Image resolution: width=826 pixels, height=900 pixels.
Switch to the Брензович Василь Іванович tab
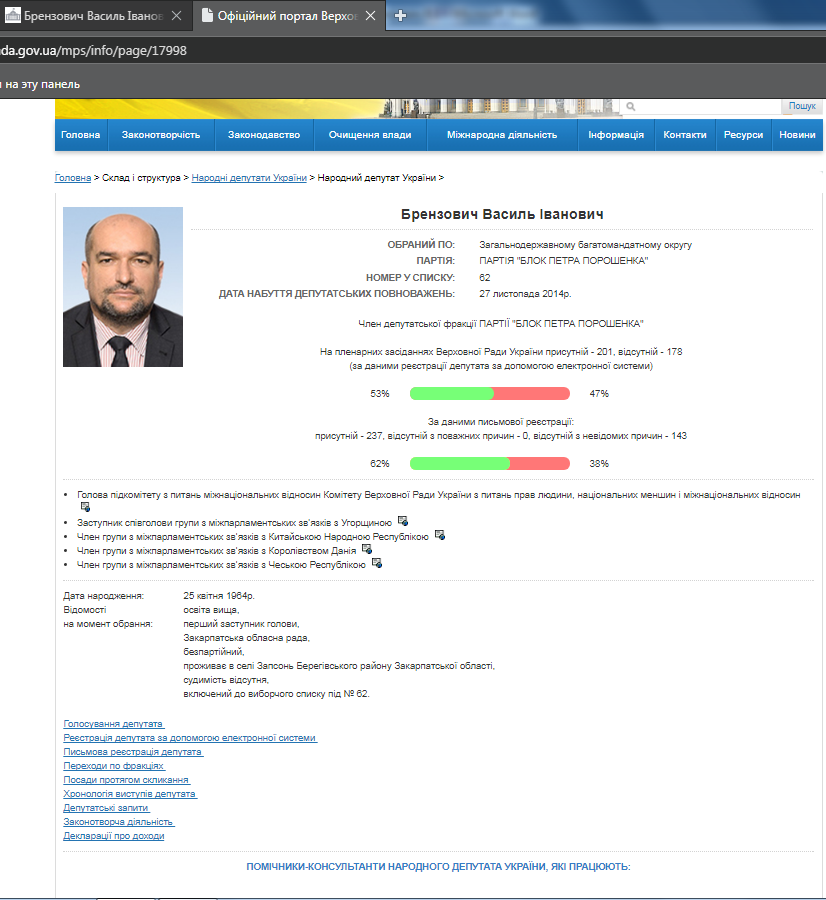pos(85,16)
